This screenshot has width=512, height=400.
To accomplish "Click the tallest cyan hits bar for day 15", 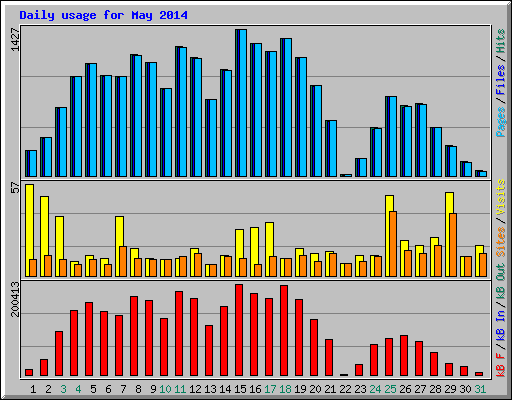I will 242,103.
